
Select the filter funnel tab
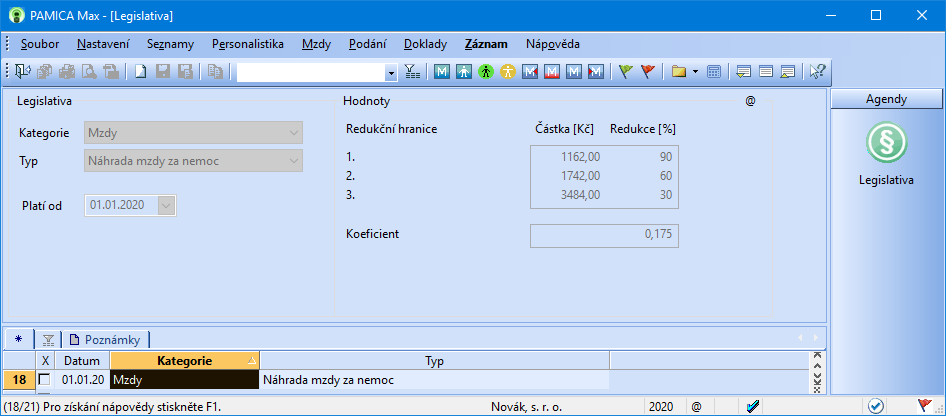(x=48, y=340)
